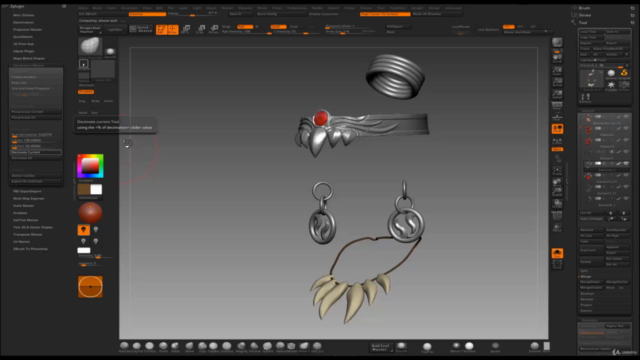640x360 pixels.
Task: Expand the UV Master section
Action: click(x=21, y=242)
